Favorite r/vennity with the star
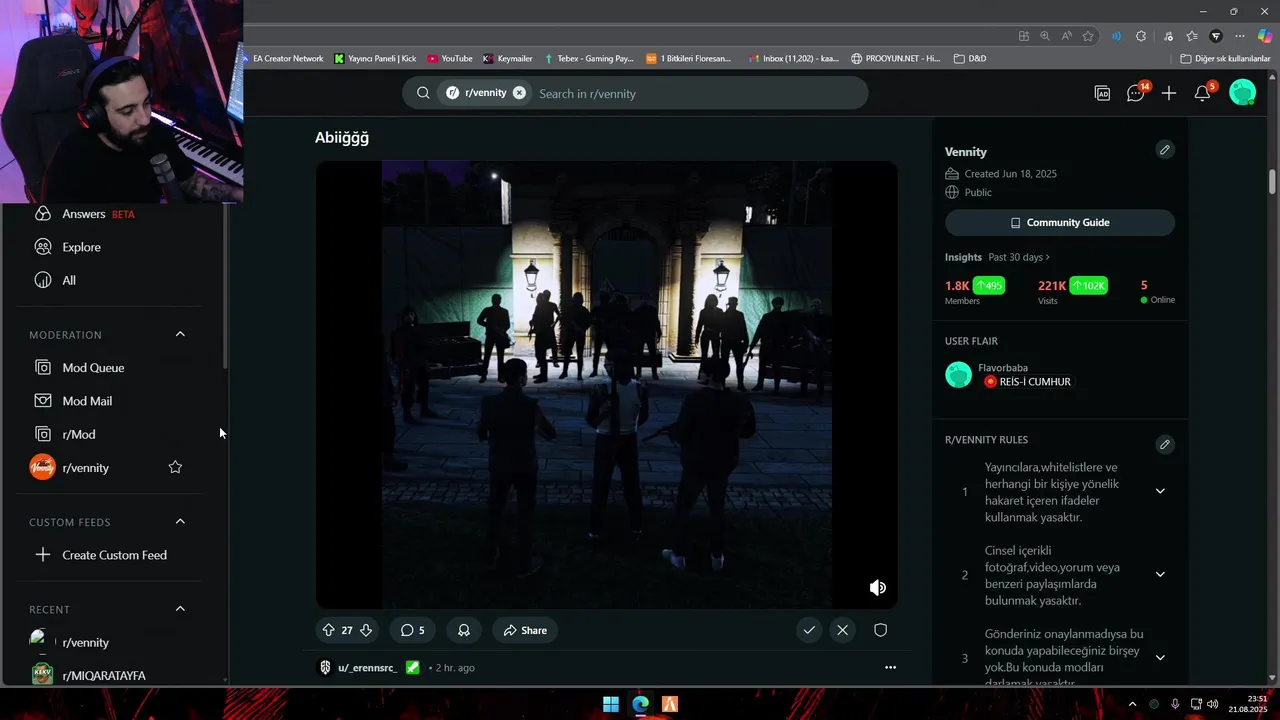Screen dimensions: 1280x720 (x=175, y=467)
